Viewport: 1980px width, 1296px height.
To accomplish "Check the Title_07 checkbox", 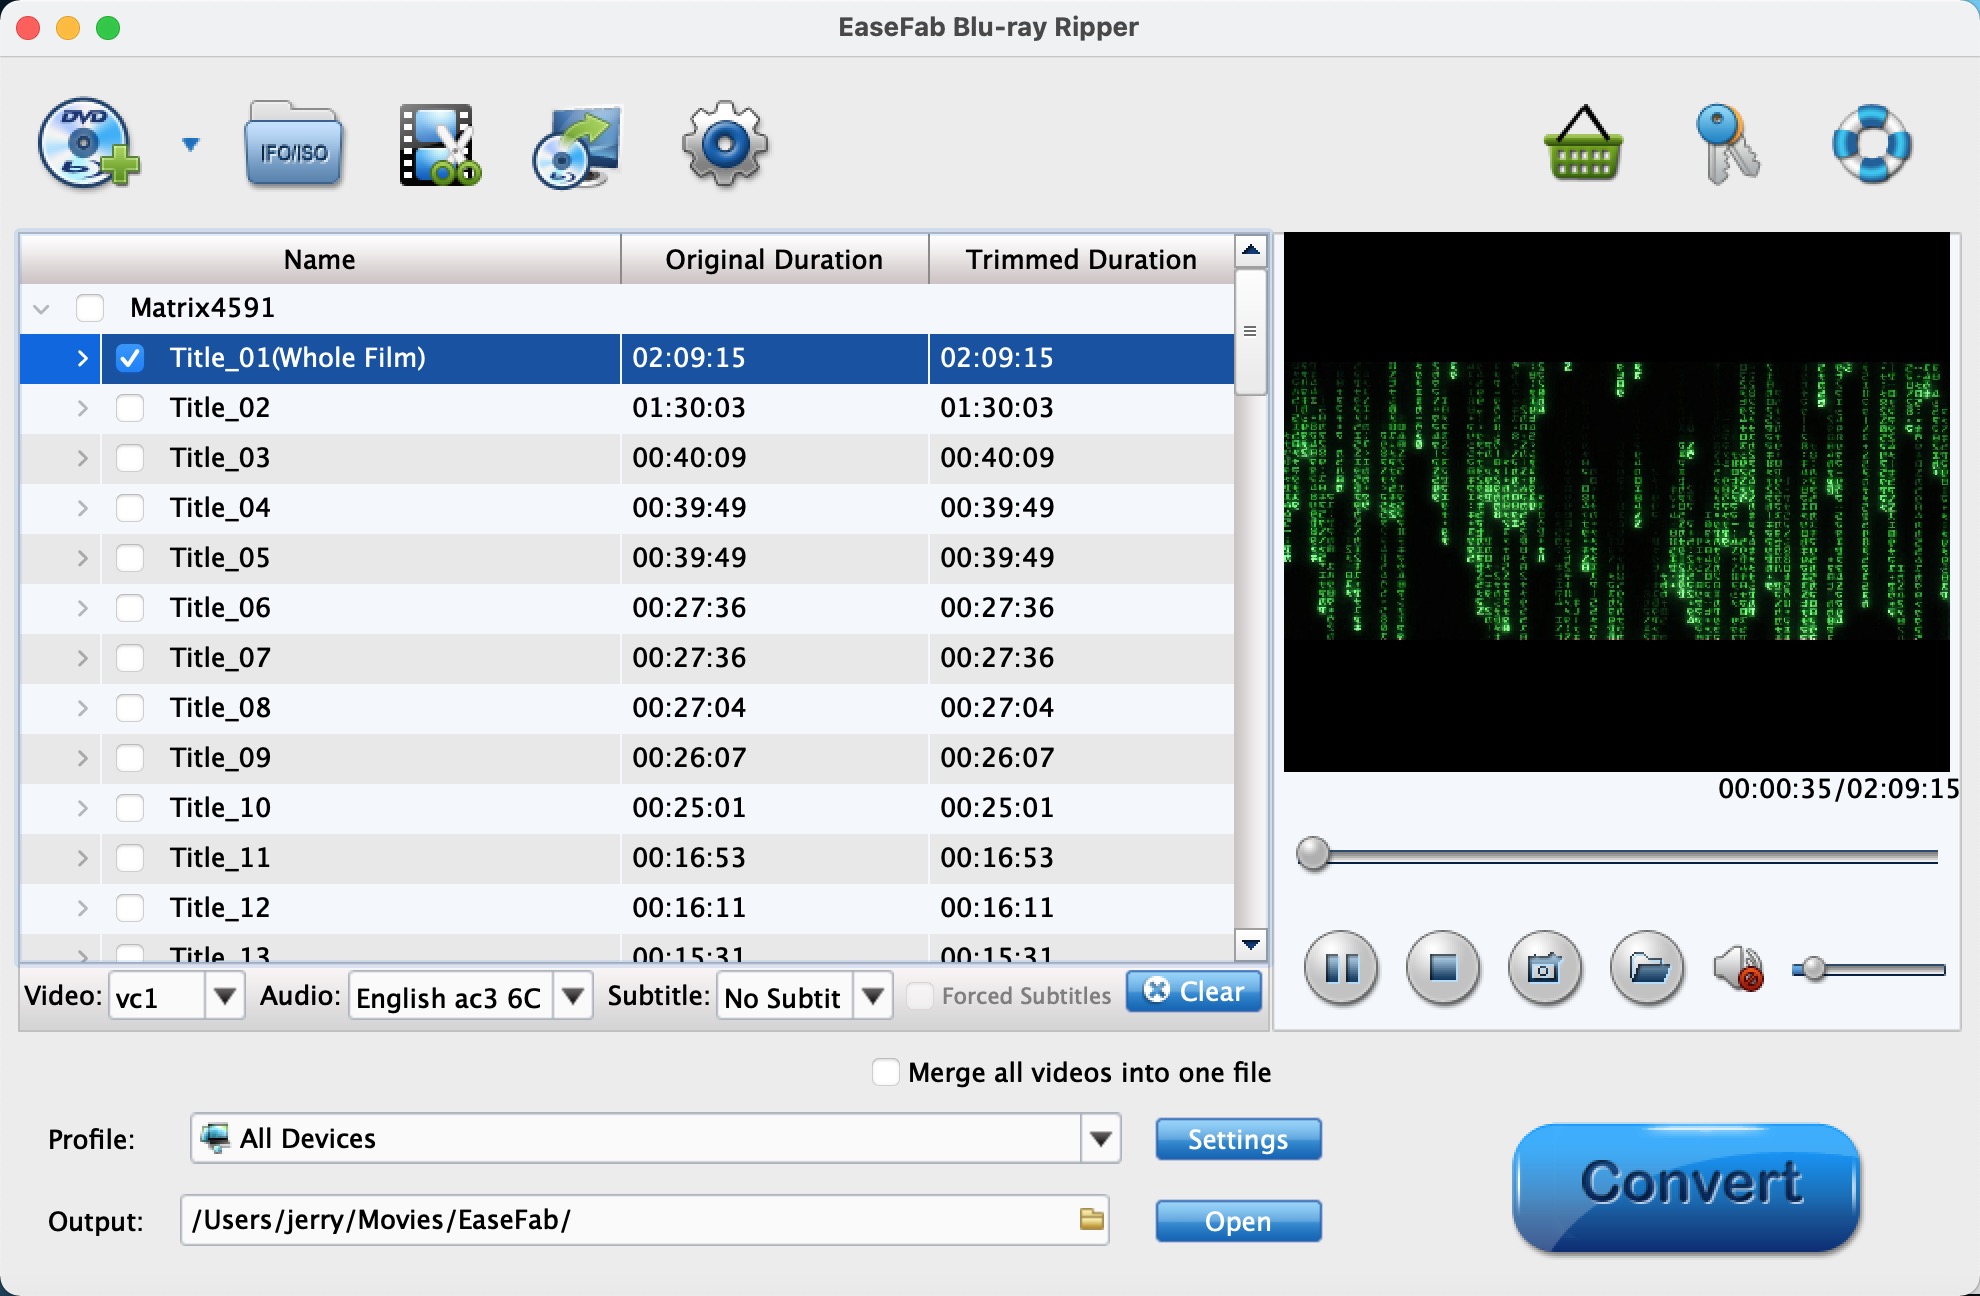I will 130,658.
